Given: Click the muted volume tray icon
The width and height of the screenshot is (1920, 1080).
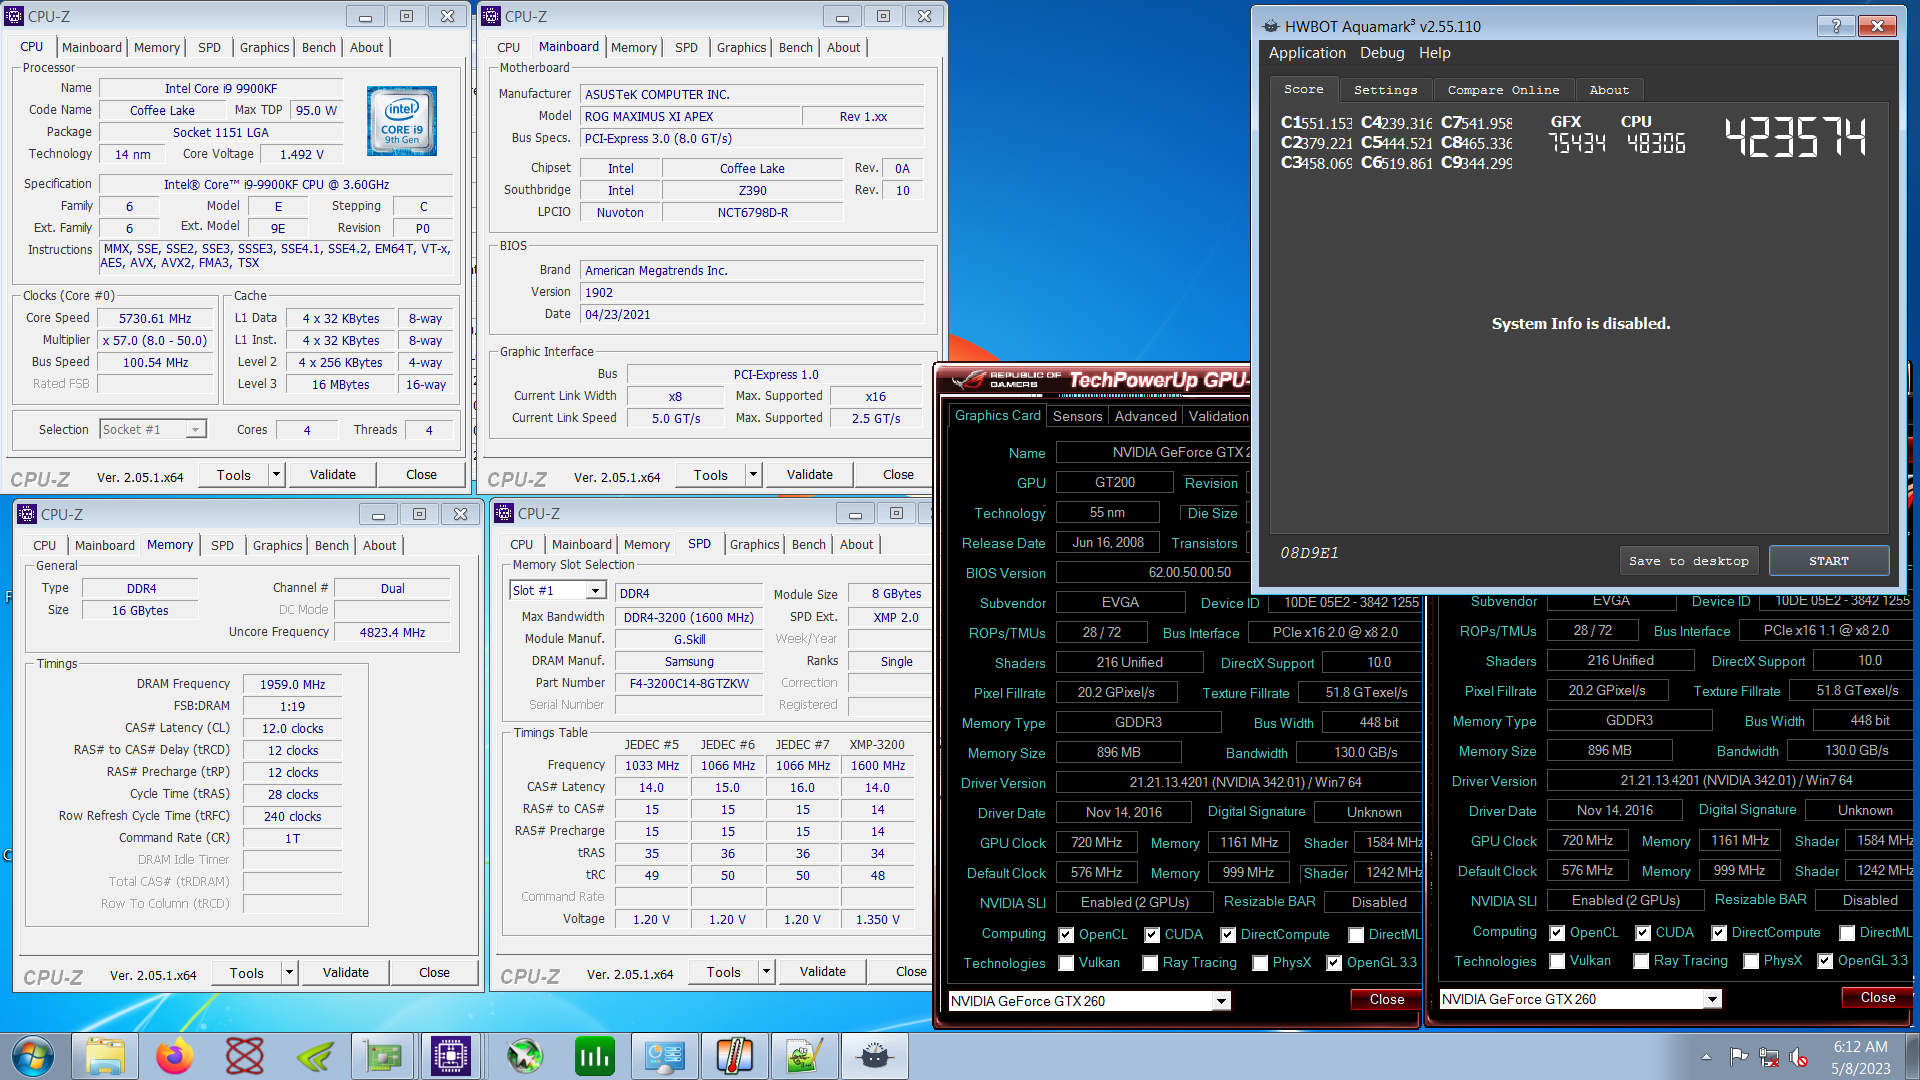Looking at the screenshot, I should click(x=1799, y=1057).
